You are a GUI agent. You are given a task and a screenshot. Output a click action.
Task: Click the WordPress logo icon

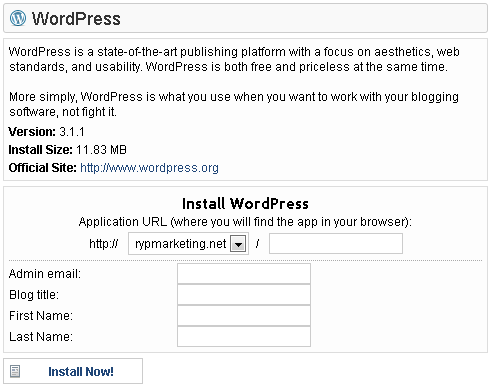(18, 18)
